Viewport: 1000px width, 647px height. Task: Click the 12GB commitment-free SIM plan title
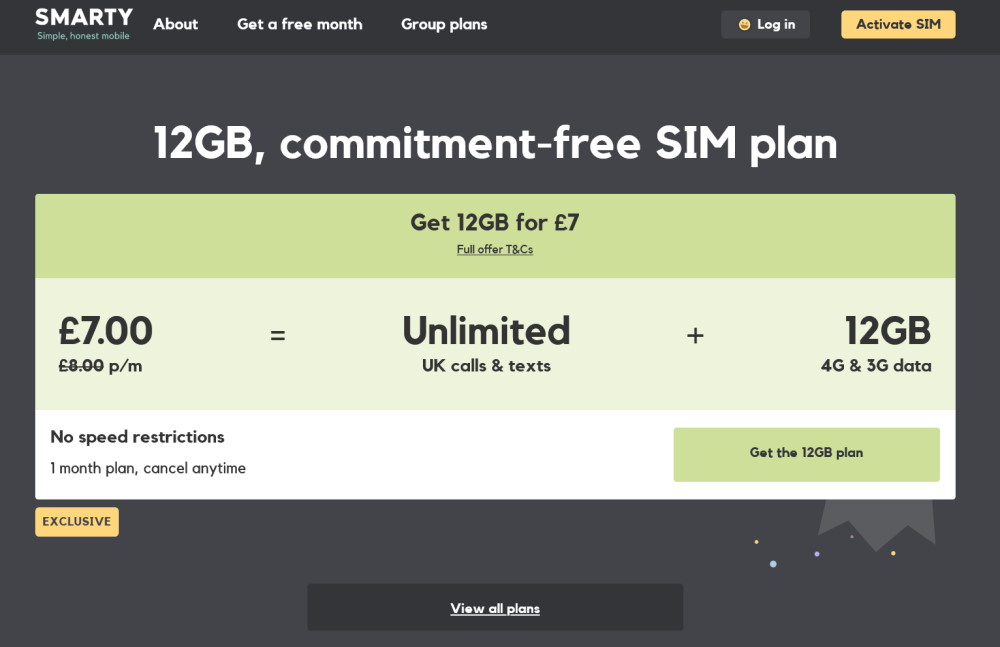495,143
